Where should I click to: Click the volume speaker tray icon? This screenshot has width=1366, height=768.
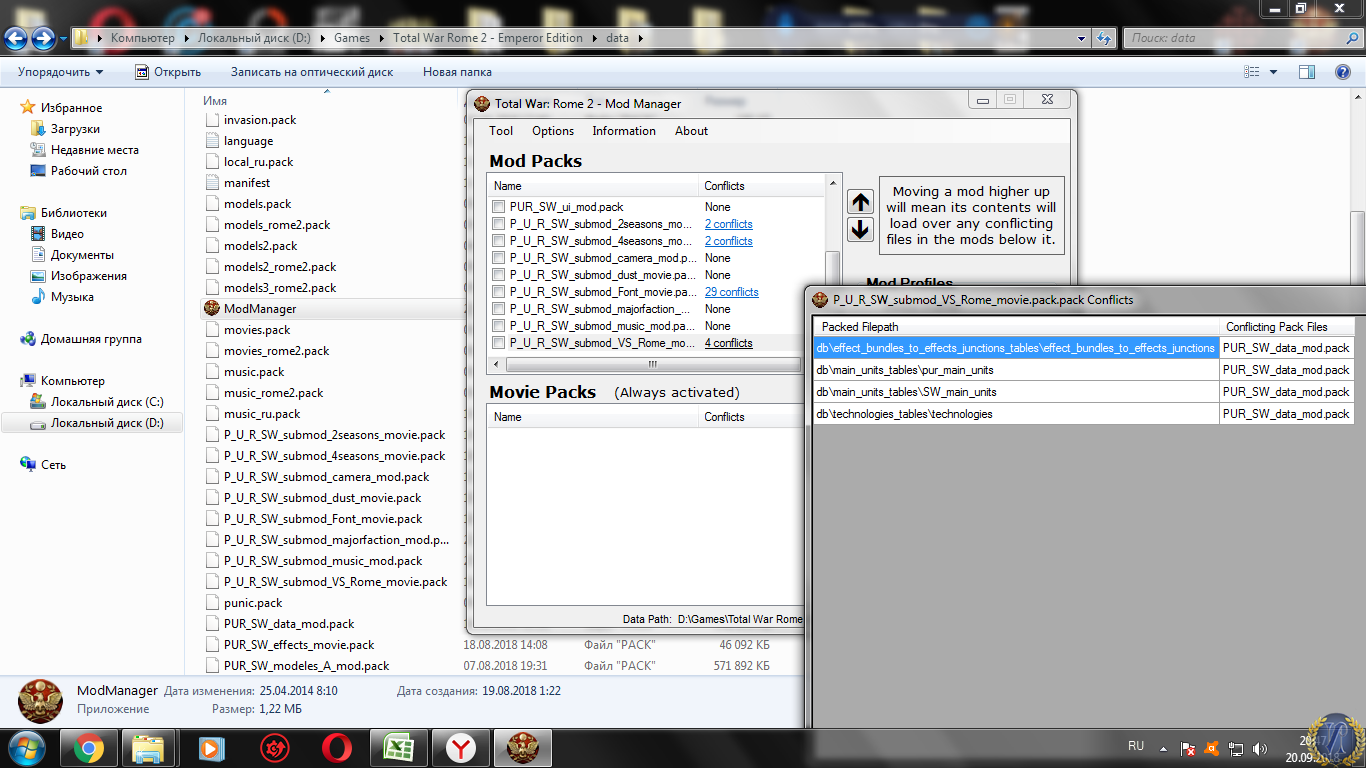[1258, 748]
